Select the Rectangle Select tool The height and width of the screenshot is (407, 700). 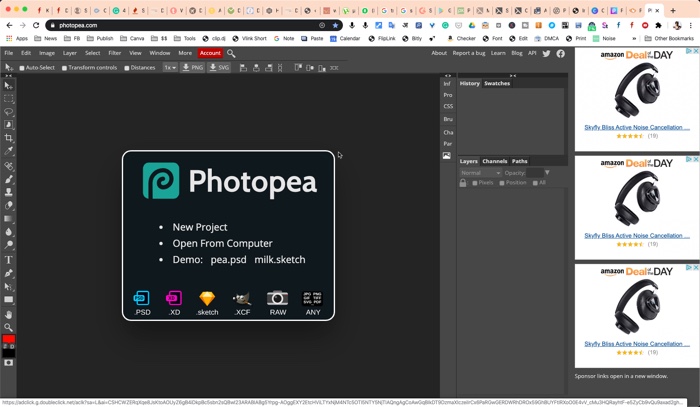8,99
